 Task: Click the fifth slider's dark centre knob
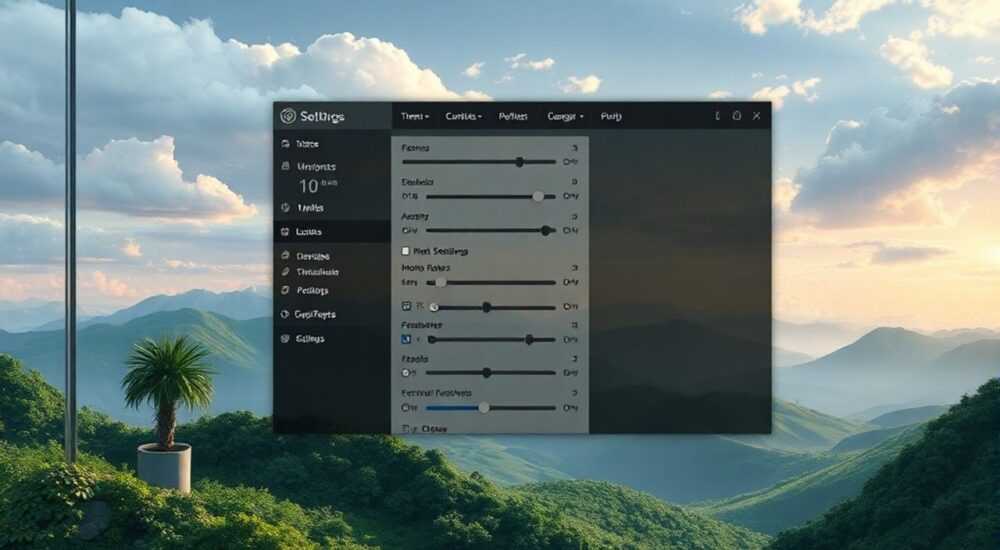487,308
